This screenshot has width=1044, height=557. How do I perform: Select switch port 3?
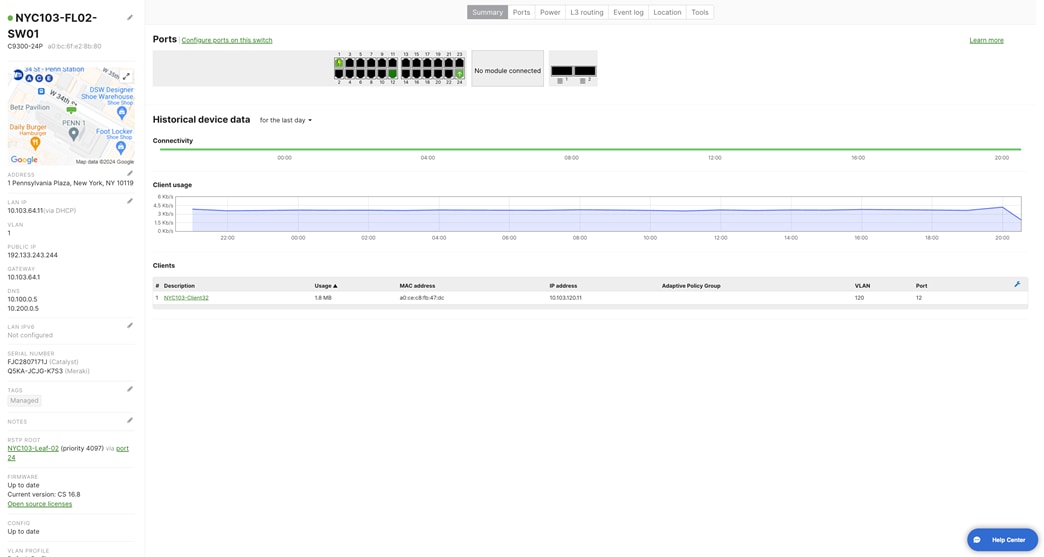click(x=350, y=63)
